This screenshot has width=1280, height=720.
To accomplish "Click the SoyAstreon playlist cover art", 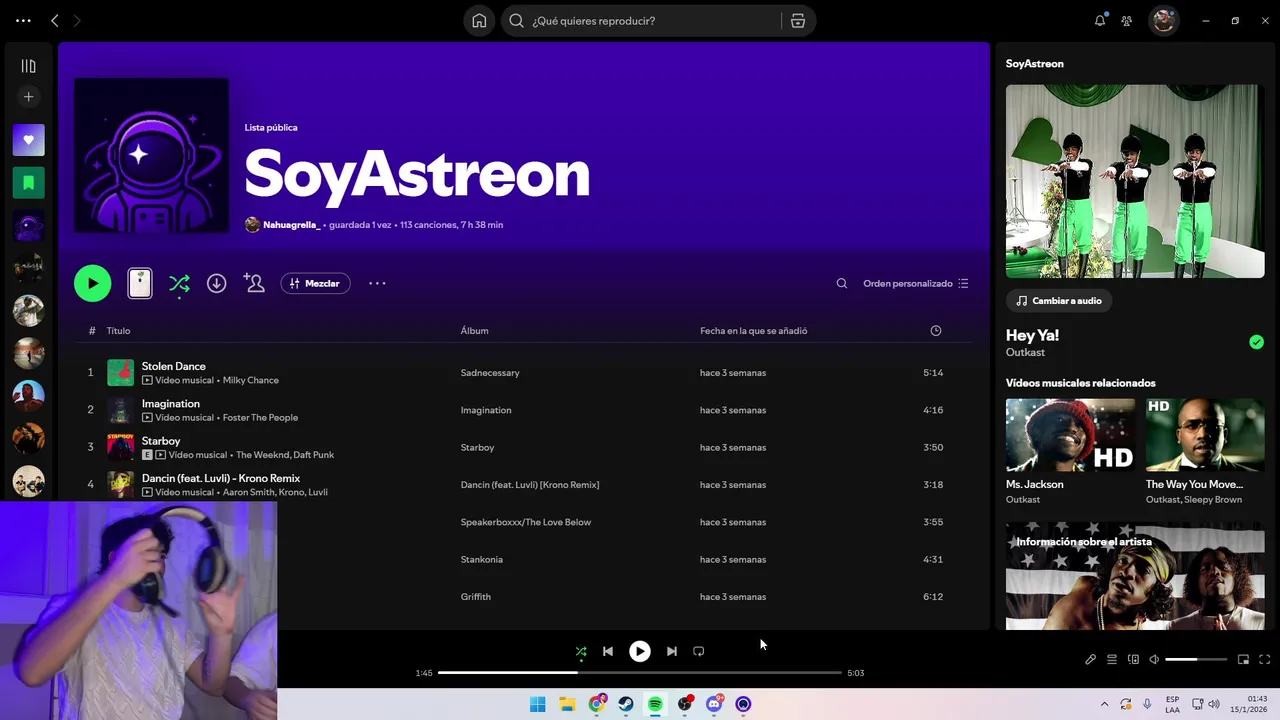I will coord(151,156).
